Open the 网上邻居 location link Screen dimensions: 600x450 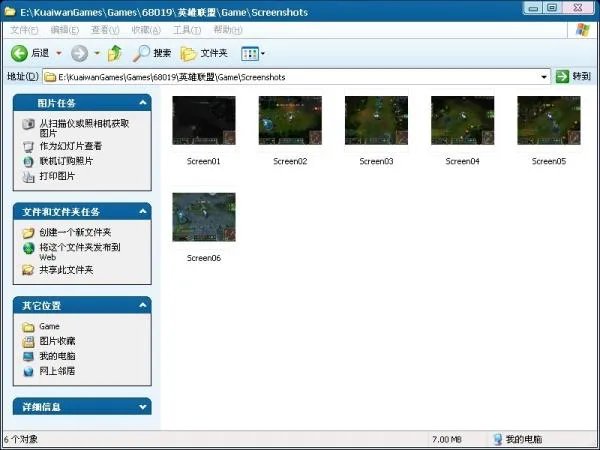(x=57, y=371)
